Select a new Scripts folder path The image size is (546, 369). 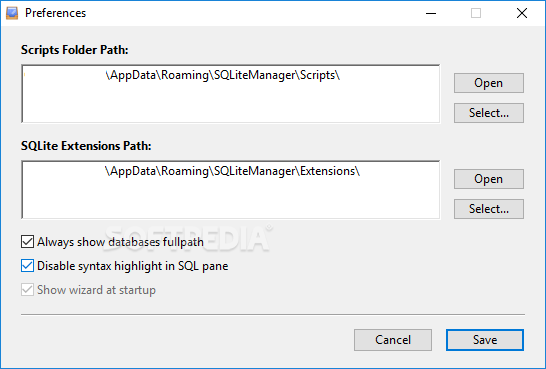(489, 113)
